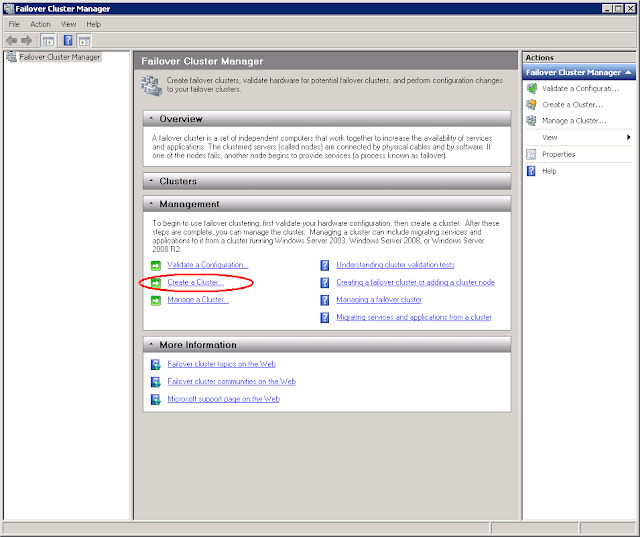Open Help from the toolbar question mark

pyautogui.click(x=68, y=40)
